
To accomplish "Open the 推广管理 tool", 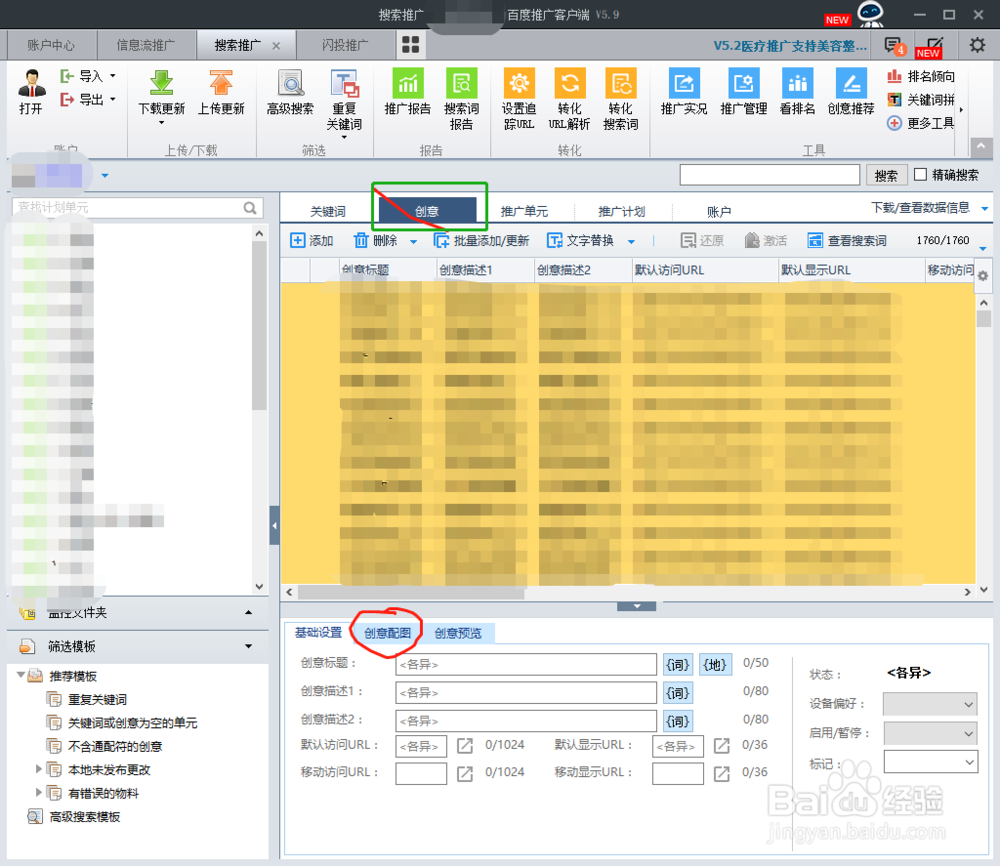I will tap(743, 83).
